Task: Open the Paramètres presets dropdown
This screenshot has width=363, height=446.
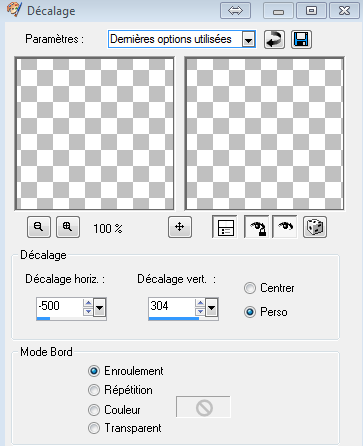Action: (x=248, y=40)
